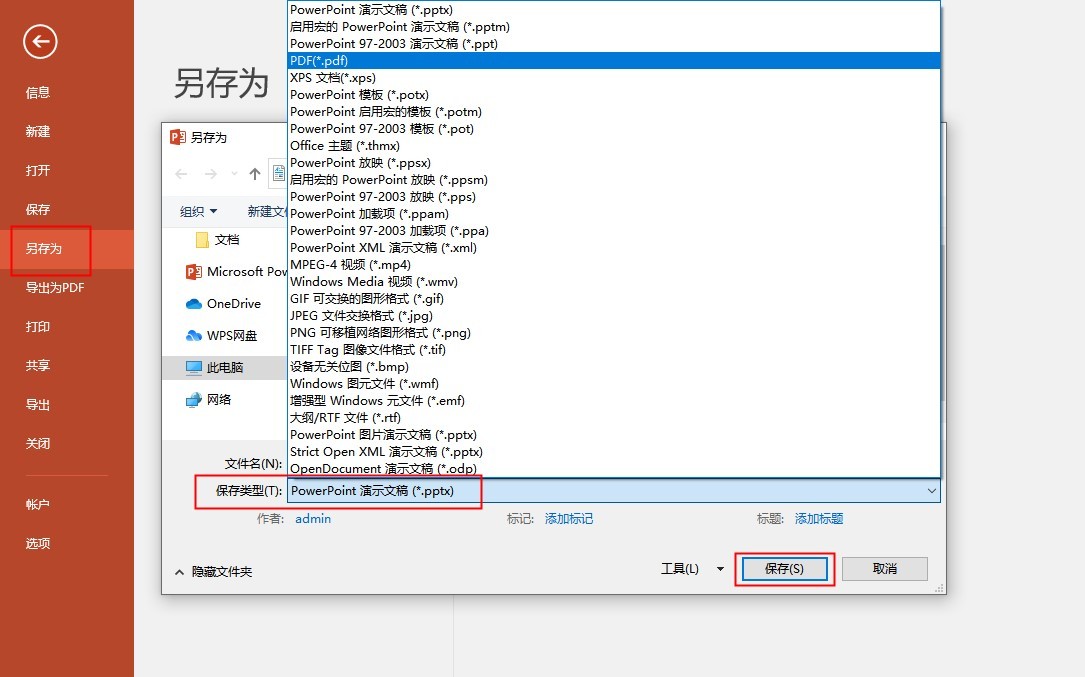This screenshot has height=677, width=1085.
Task: Select 此电脑 in the navigation tree
Action: [224, 368]
